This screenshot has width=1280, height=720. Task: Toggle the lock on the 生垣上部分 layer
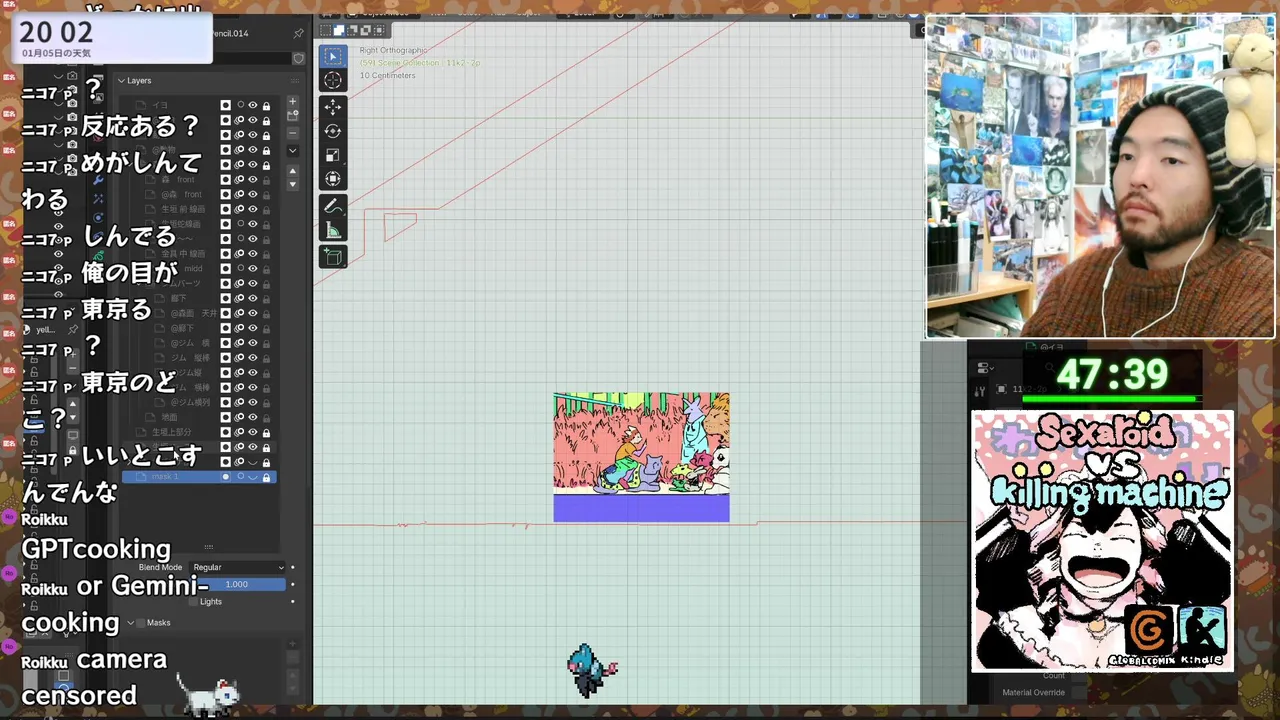click(266, 432)
